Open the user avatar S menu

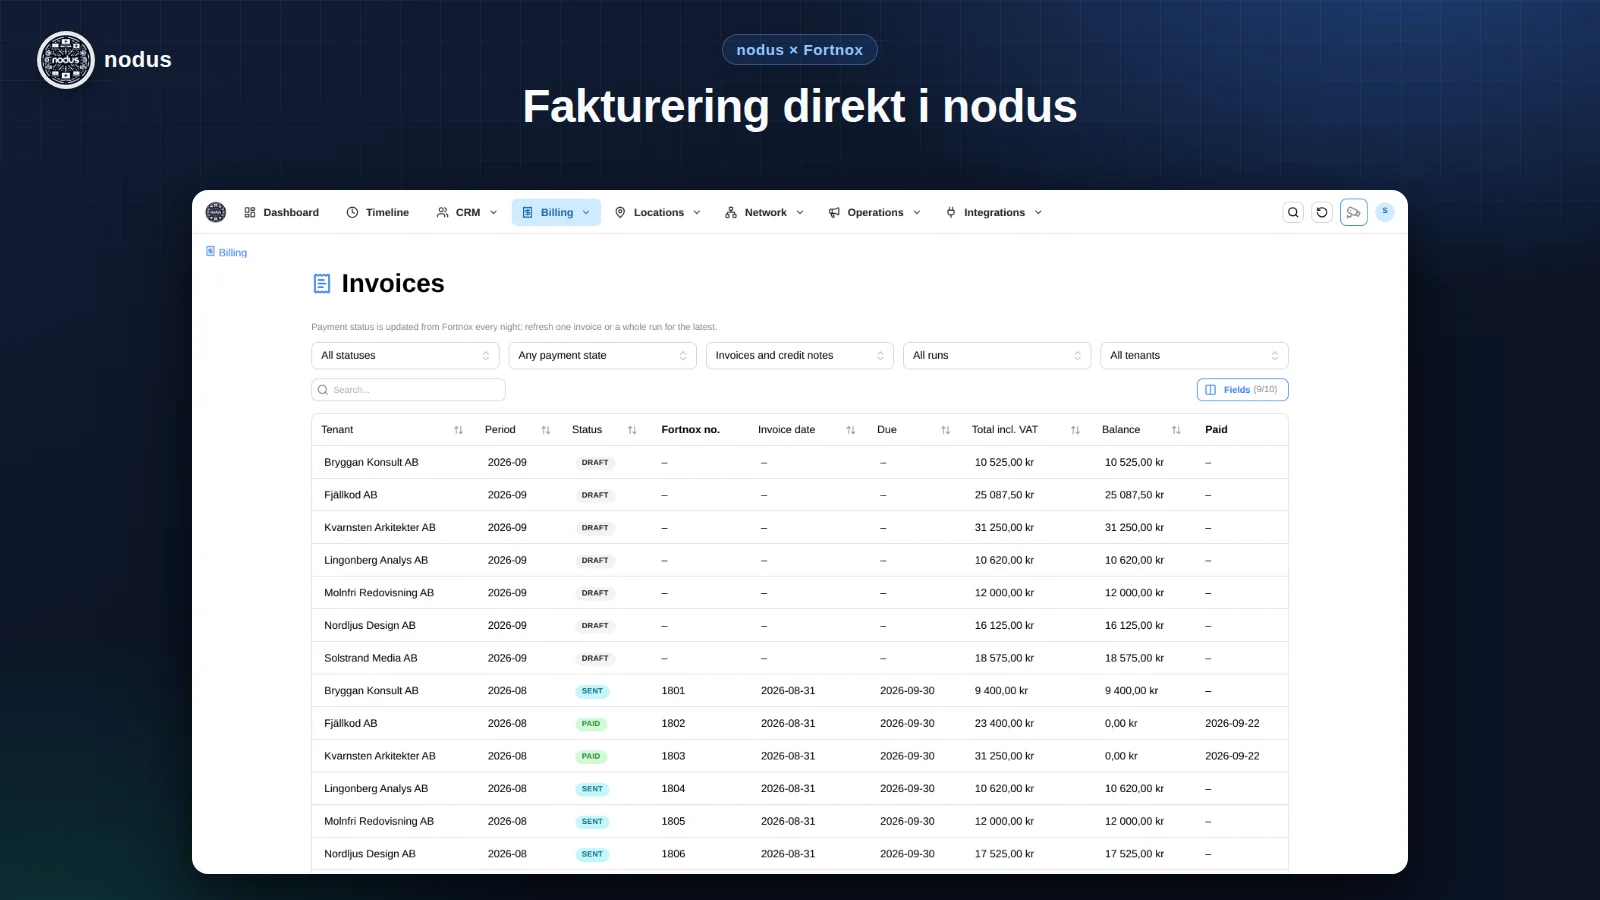(1385, 212)
